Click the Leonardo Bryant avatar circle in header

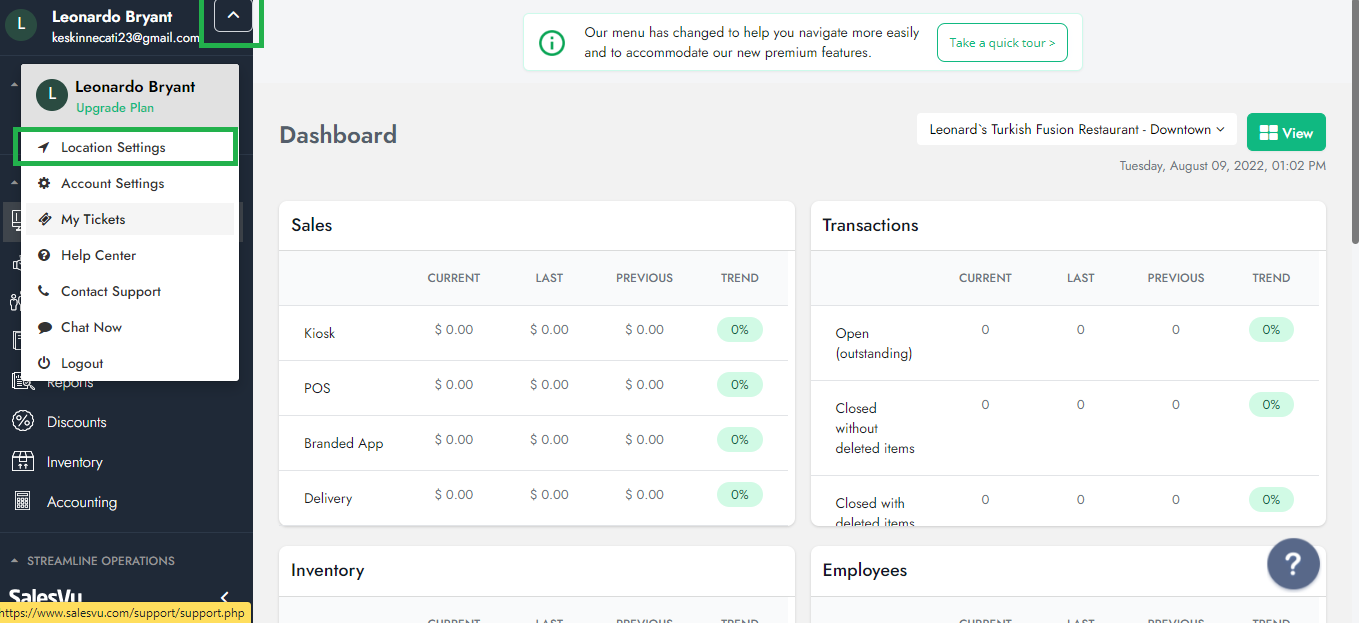coord(21,25)
